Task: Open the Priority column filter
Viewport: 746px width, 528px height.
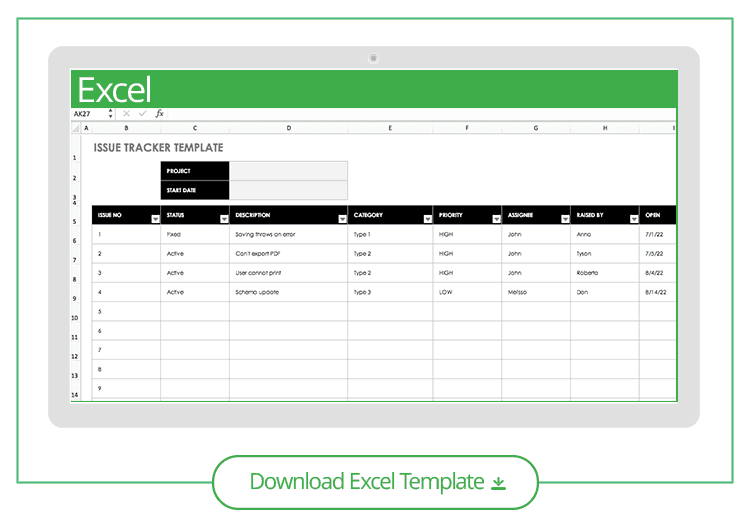Action: [x=496, y=219]
